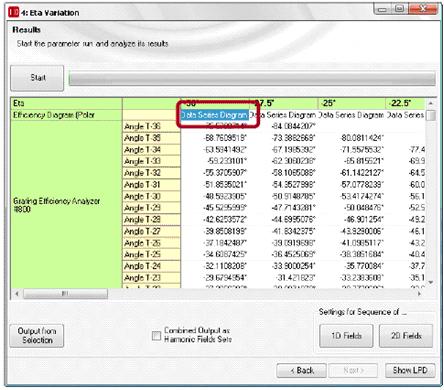Close the Eta Variation window
The width and height of the screenshot is (444, 390).
423,9
